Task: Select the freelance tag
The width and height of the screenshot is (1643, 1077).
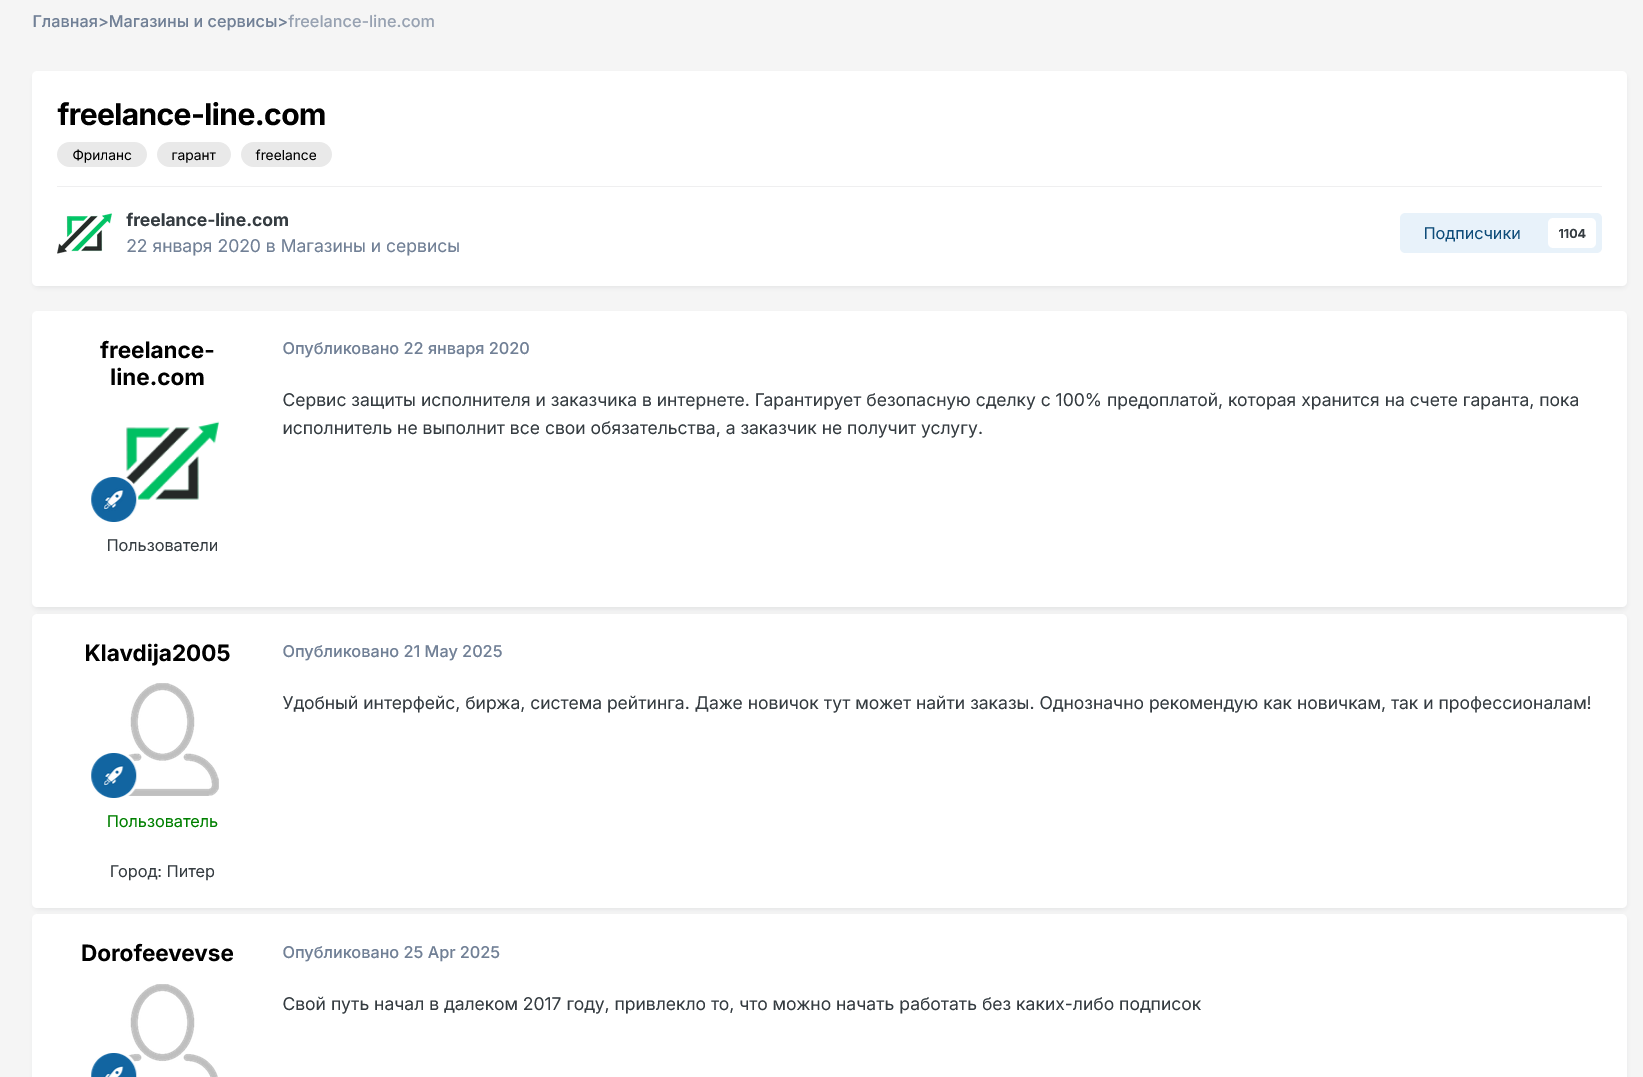Action: point(286,155)
